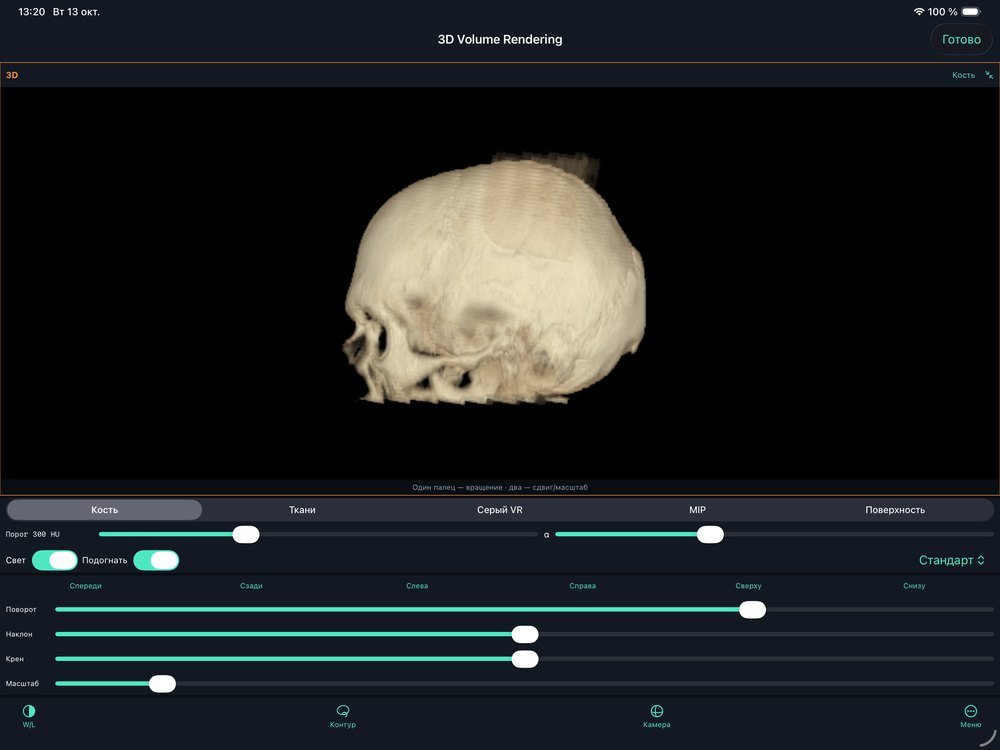Tap the Готово done button
This screenshot has width=1000, height=750.
961,40
